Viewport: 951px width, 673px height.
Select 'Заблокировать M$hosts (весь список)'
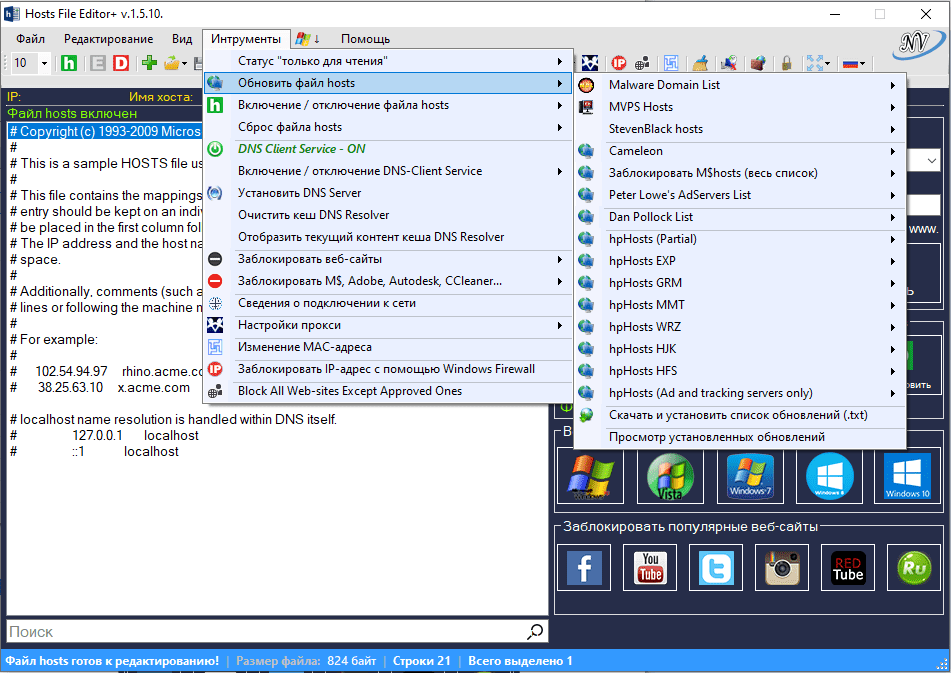(x=740, y=173)
